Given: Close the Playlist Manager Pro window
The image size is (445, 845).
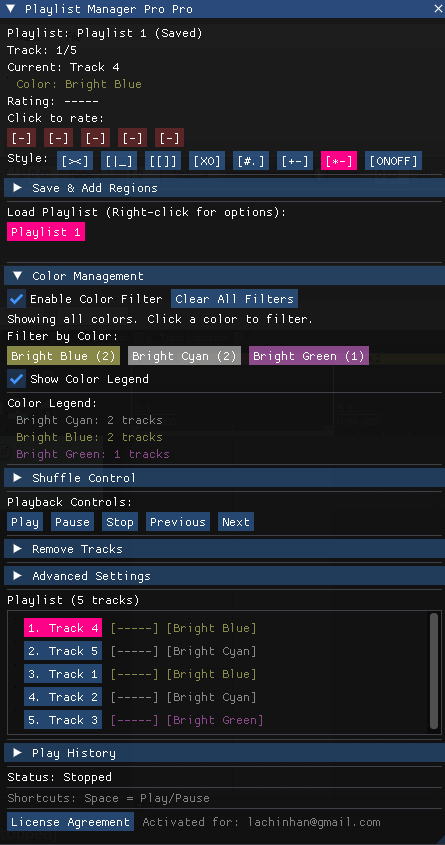Looking at the screenshot, I should [x=437, y=9].
